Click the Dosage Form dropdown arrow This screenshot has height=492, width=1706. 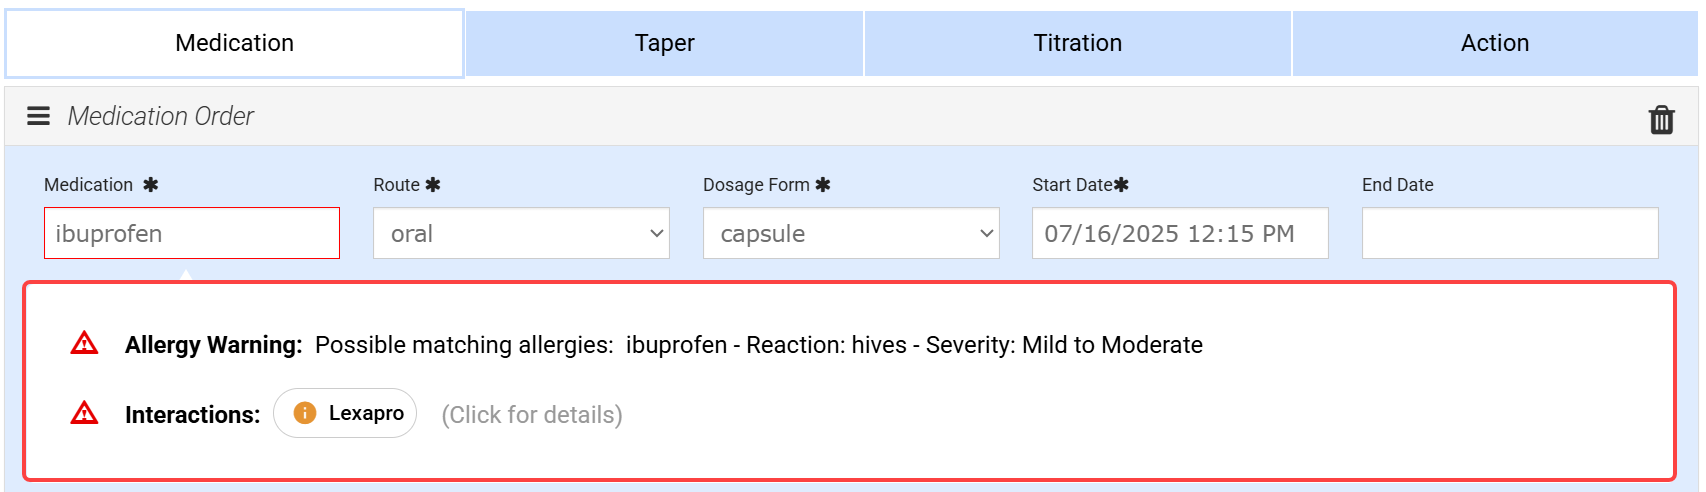tap(986, 233)
